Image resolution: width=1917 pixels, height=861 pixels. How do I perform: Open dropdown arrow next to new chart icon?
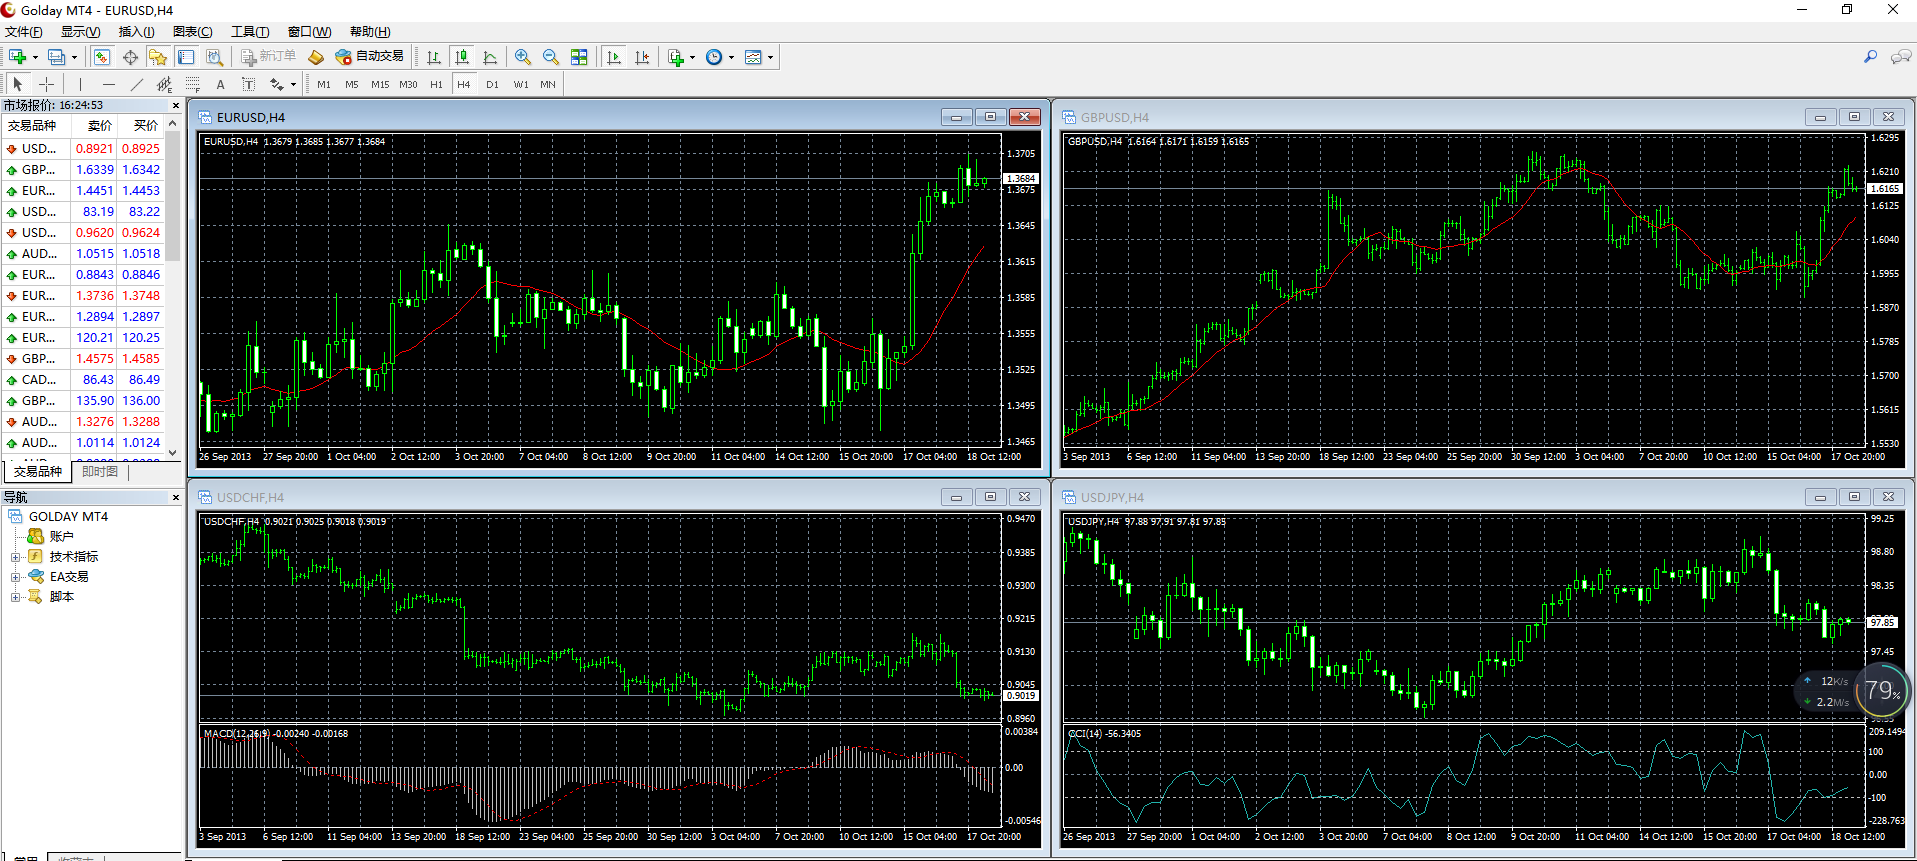35,57
